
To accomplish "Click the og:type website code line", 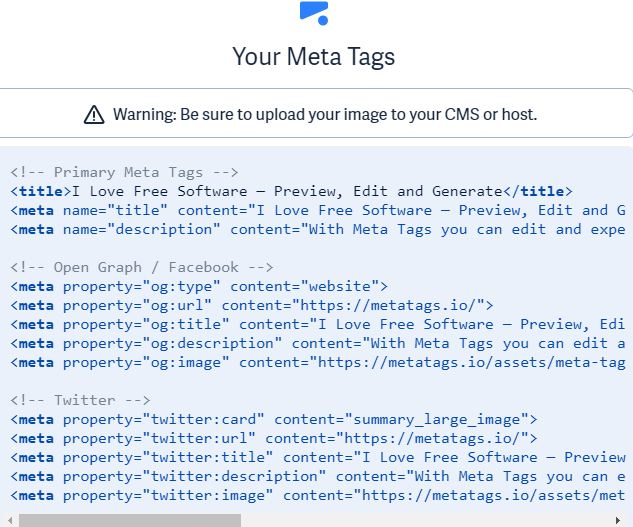I will point(199,286).
